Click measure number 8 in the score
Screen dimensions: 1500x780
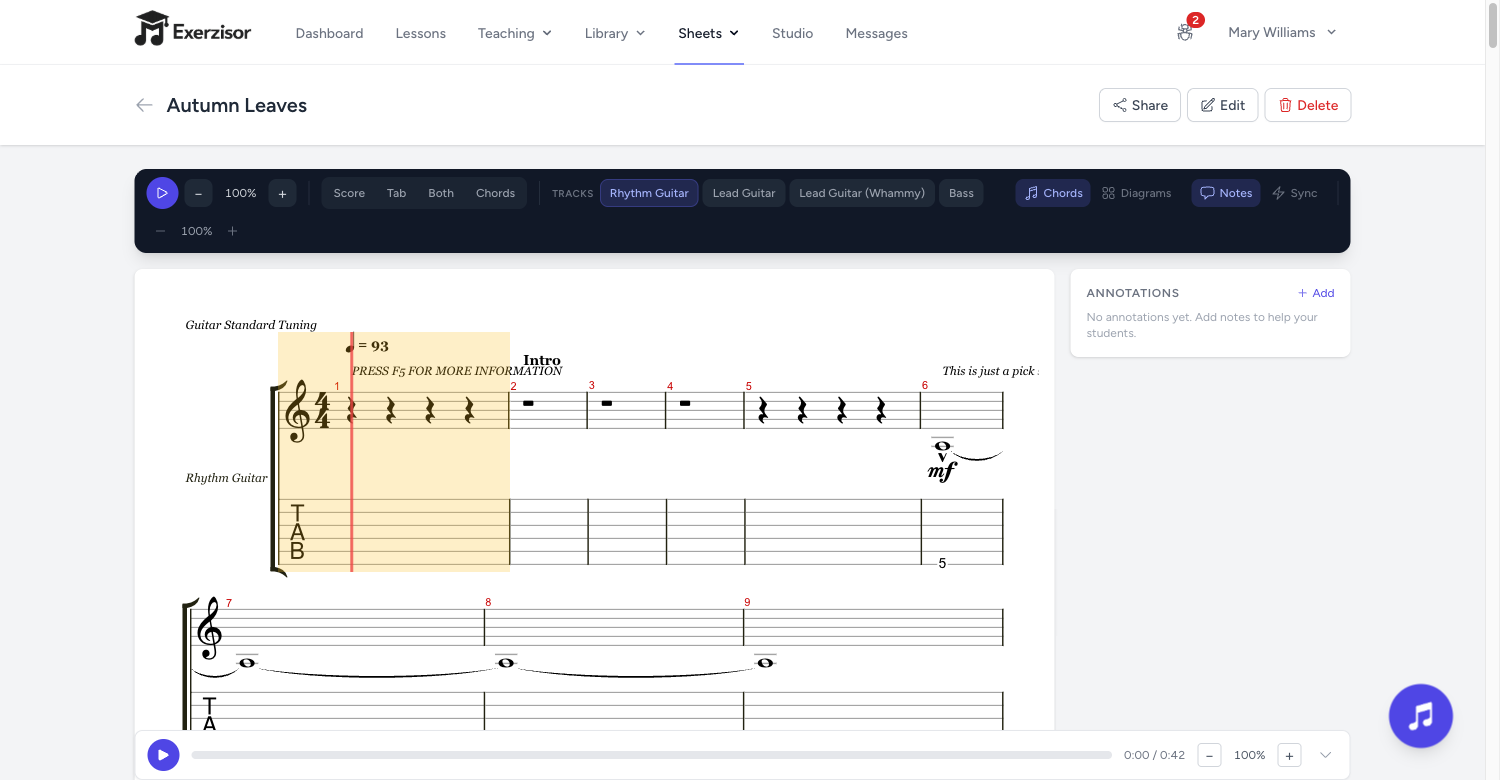point(488,602)
